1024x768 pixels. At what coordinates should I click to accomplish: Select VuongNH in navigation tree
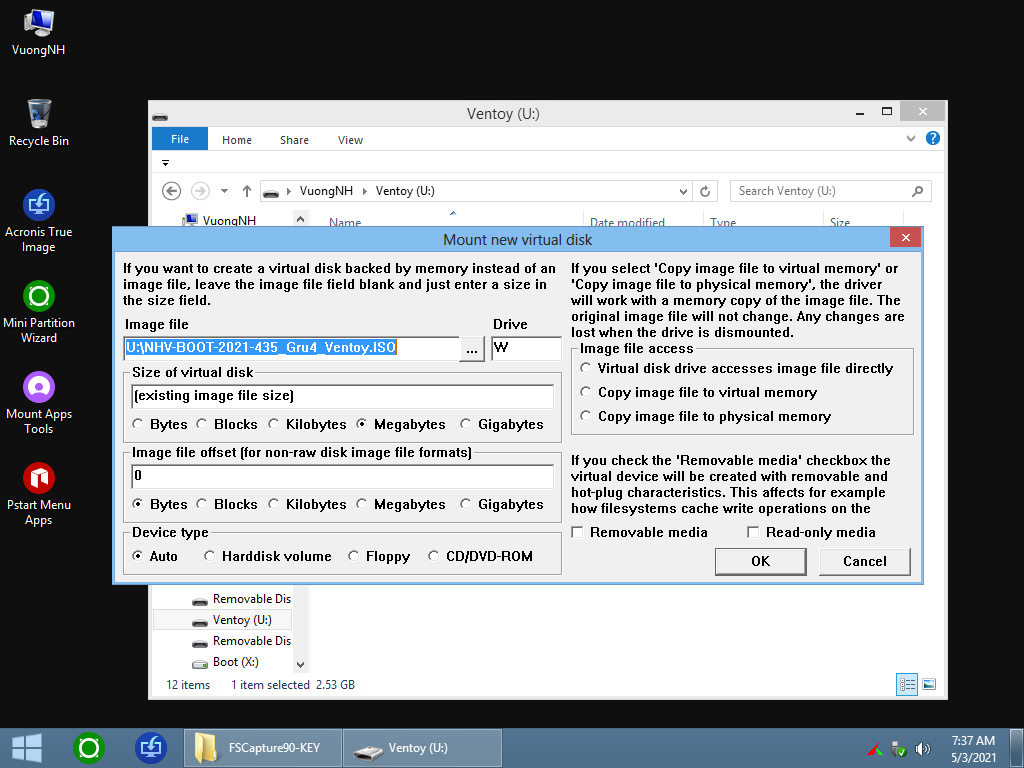coord(219,220)
